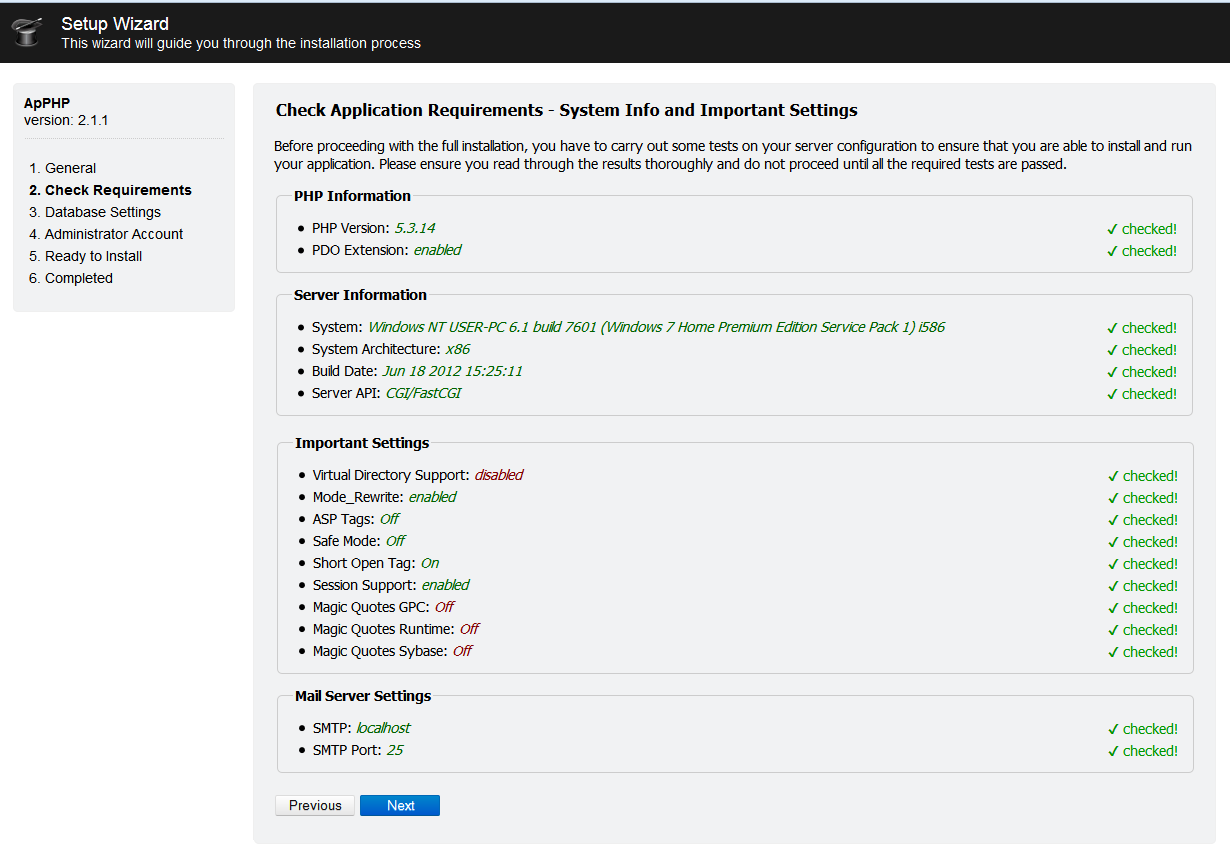Click the checkmark icon for System Architecture
This screenshot has height=856, width=1230.
[x=1112, y=350]
